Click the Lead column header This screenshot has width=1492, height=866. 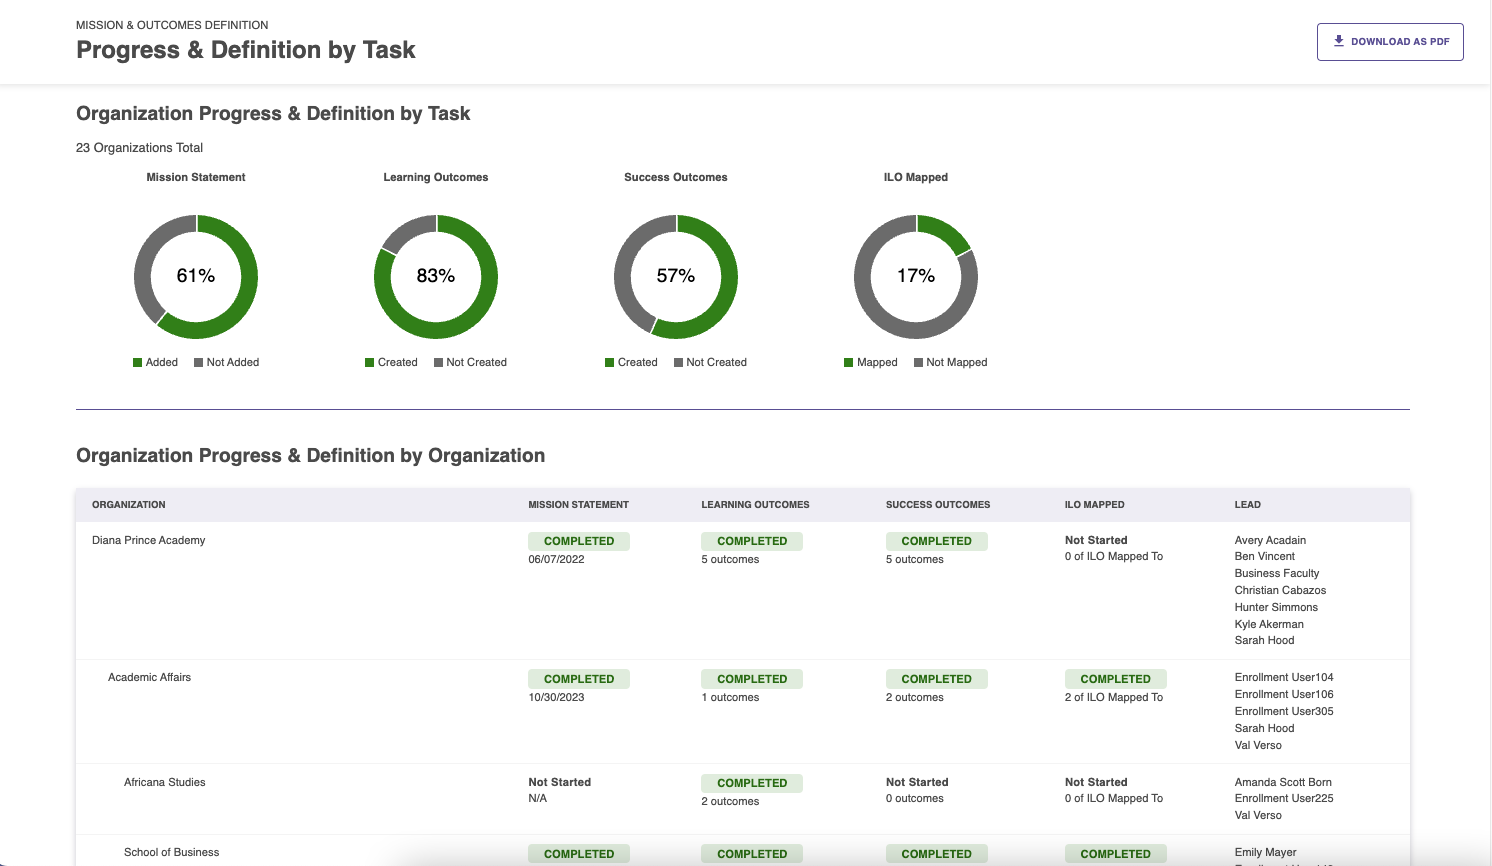[x=1248, y=505]
